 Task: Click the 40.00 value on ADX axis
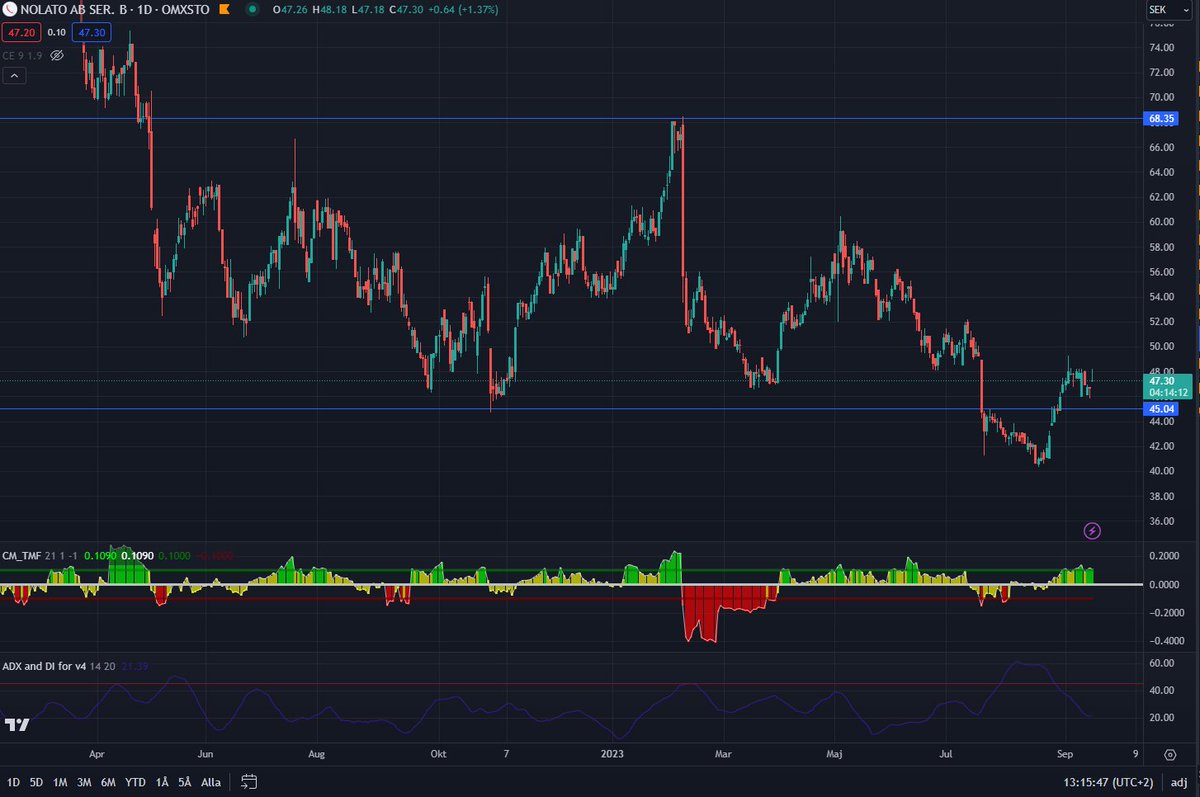pyautogui.click(x=1162, y=691)
